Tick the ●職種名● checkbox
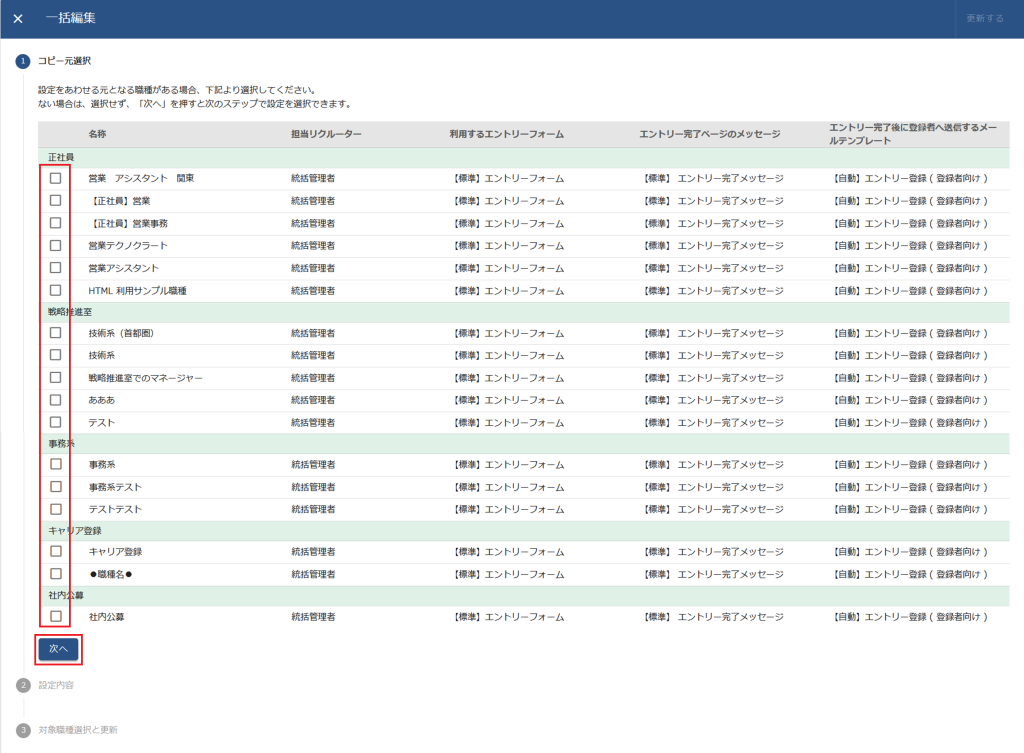The width and height of the screenshot is (1024, 753). [x=55, y=574]
